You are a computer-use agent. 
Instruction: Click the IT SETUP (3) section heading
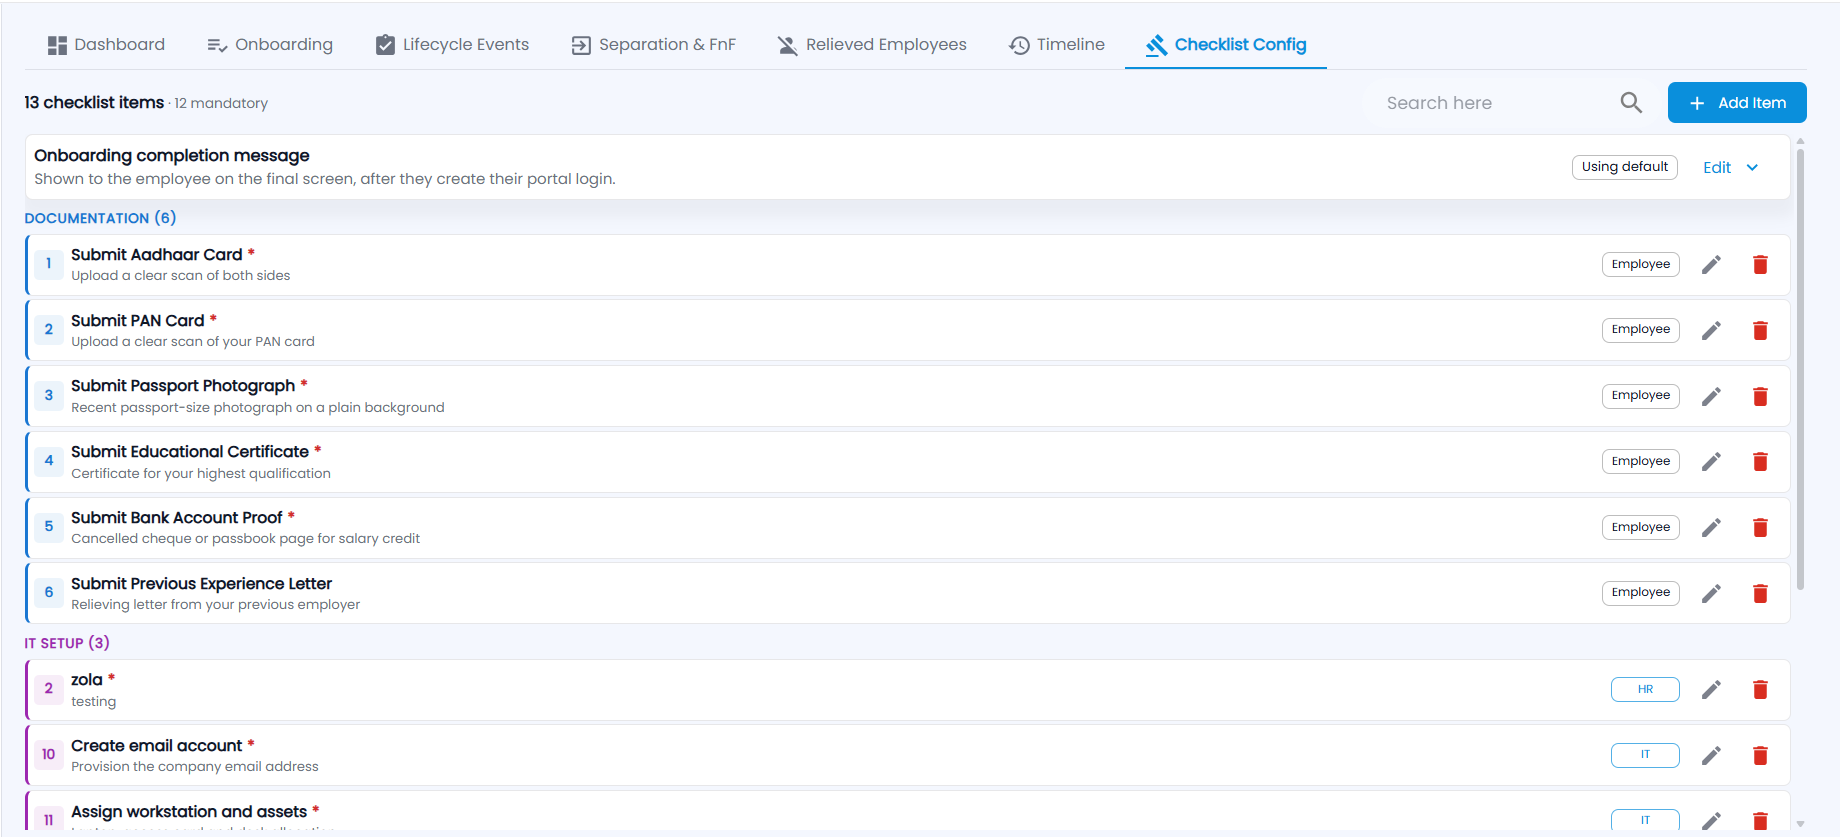click(x=67, y=643)
